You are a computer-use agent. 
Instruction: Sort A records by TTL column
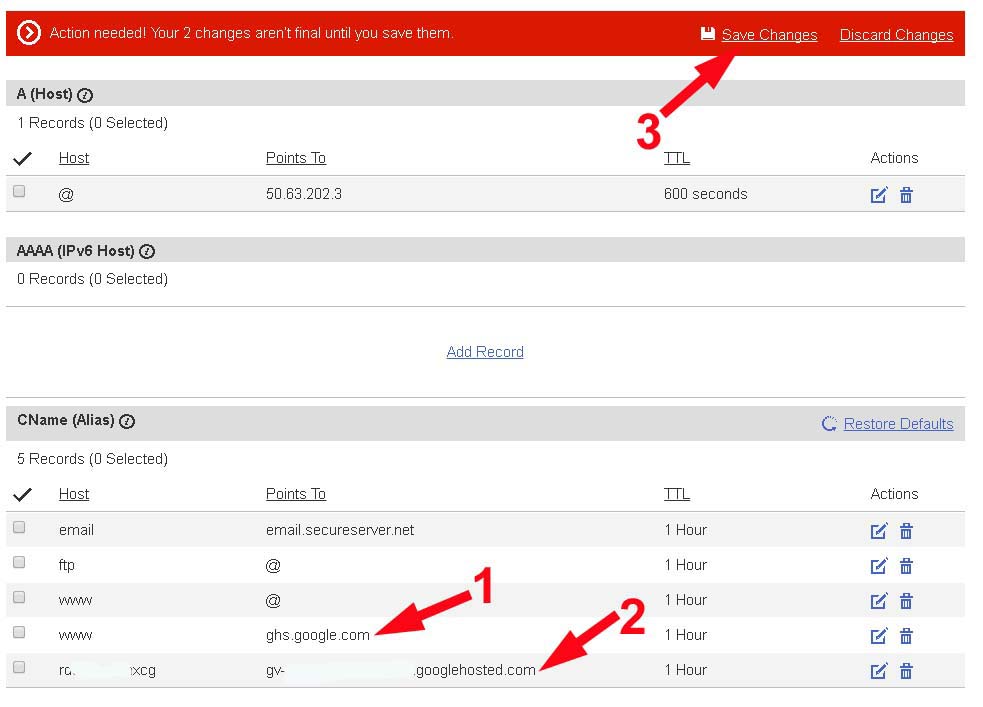click(x=676, y=158)
